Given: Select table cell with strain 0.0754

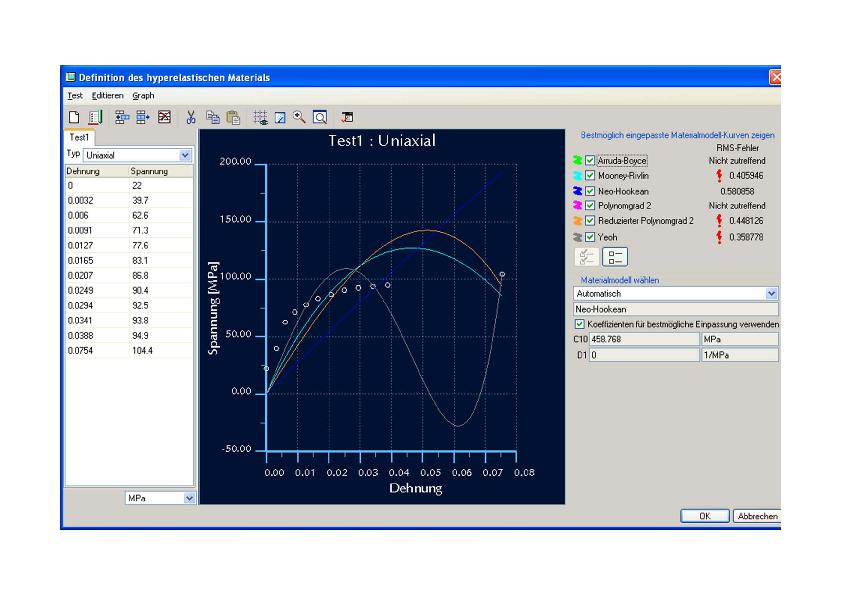Looking at the screenshot, I should [x=97, y=350].
